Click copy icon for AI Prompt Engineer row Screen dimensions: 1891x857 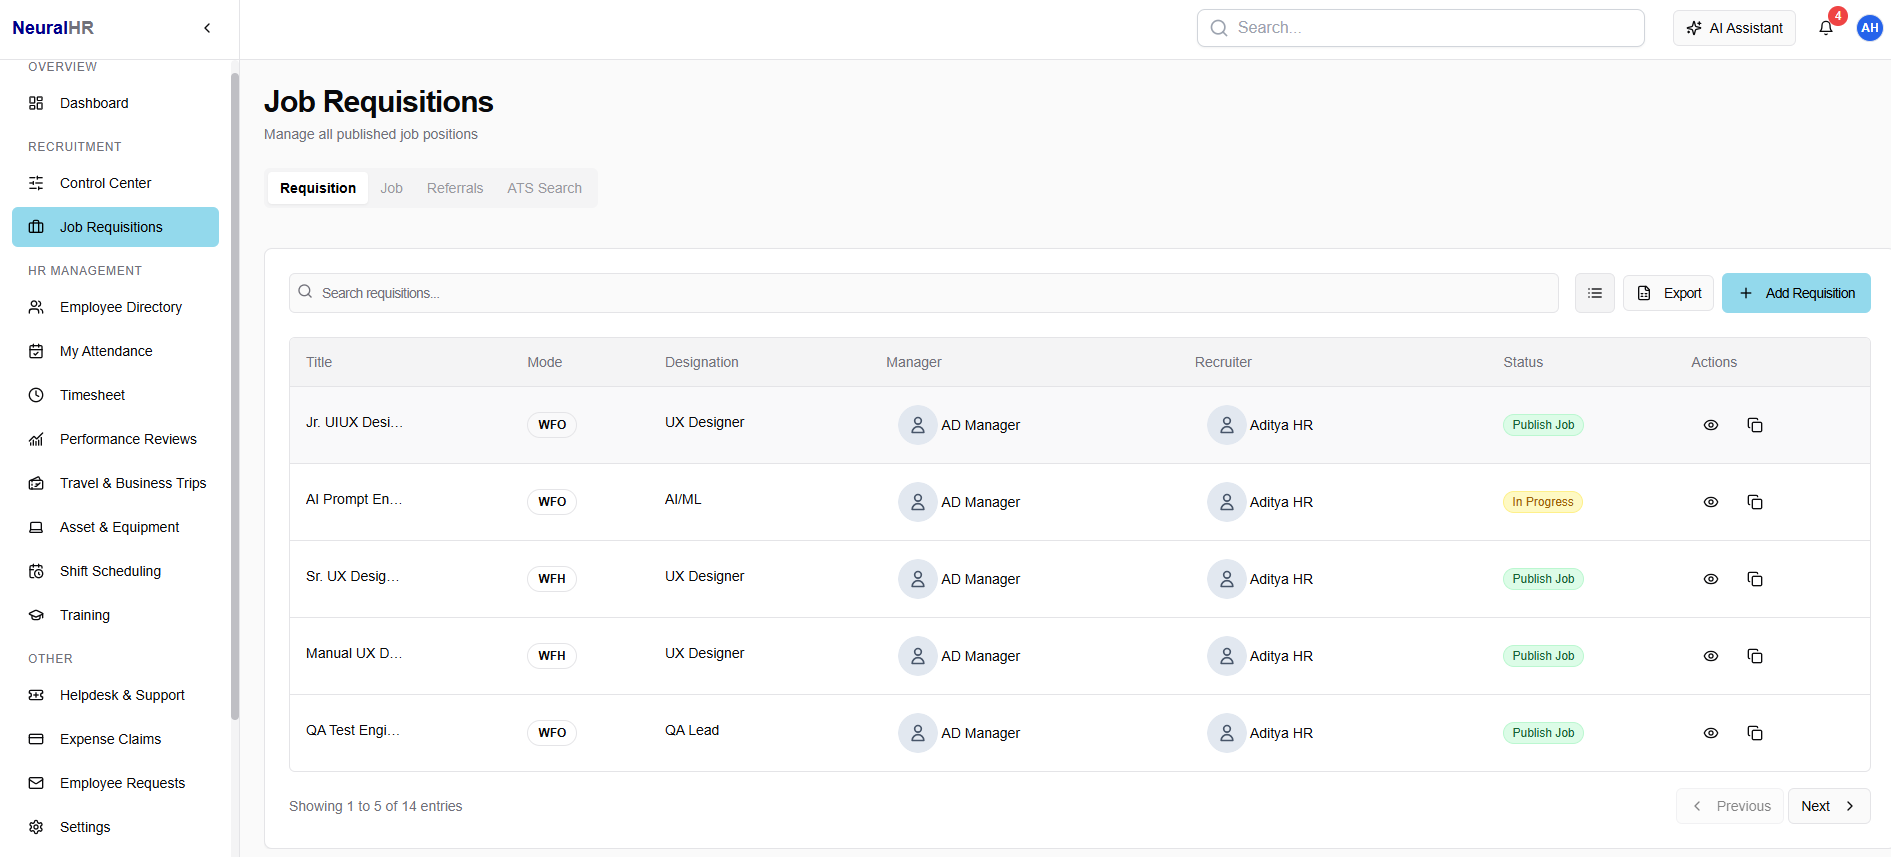(1754, 502)
